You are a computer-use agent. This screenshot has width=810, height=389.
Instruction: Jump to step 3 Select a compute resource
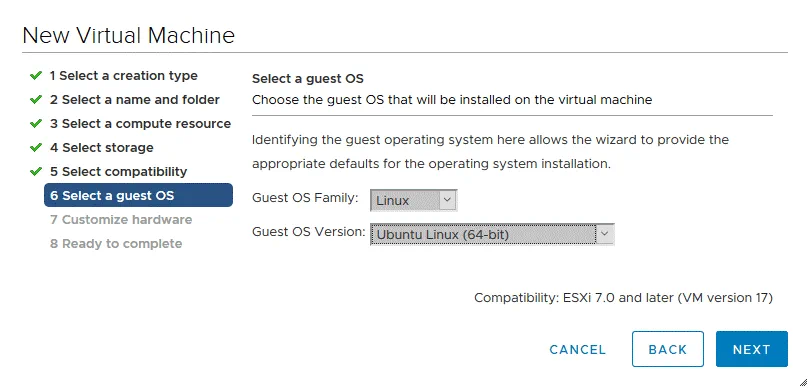[141, 123]
